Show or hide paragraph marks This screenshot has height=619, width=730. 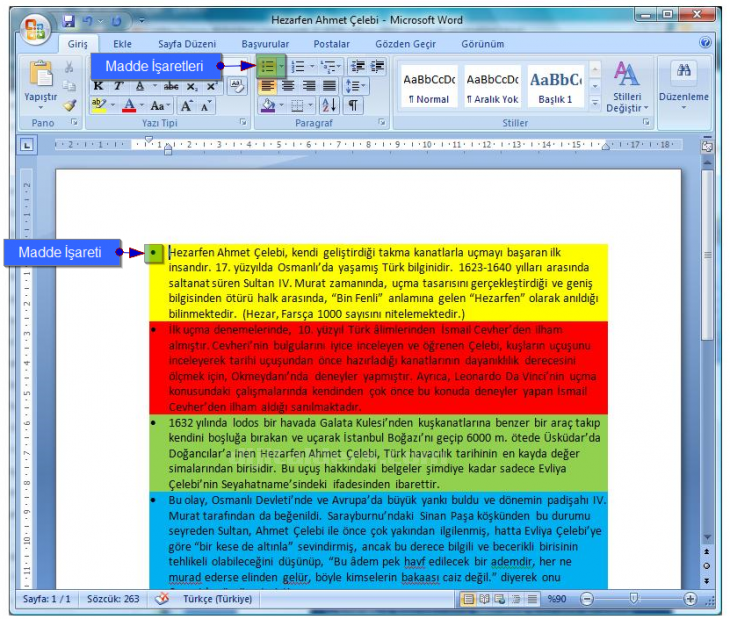click(353, 106)
